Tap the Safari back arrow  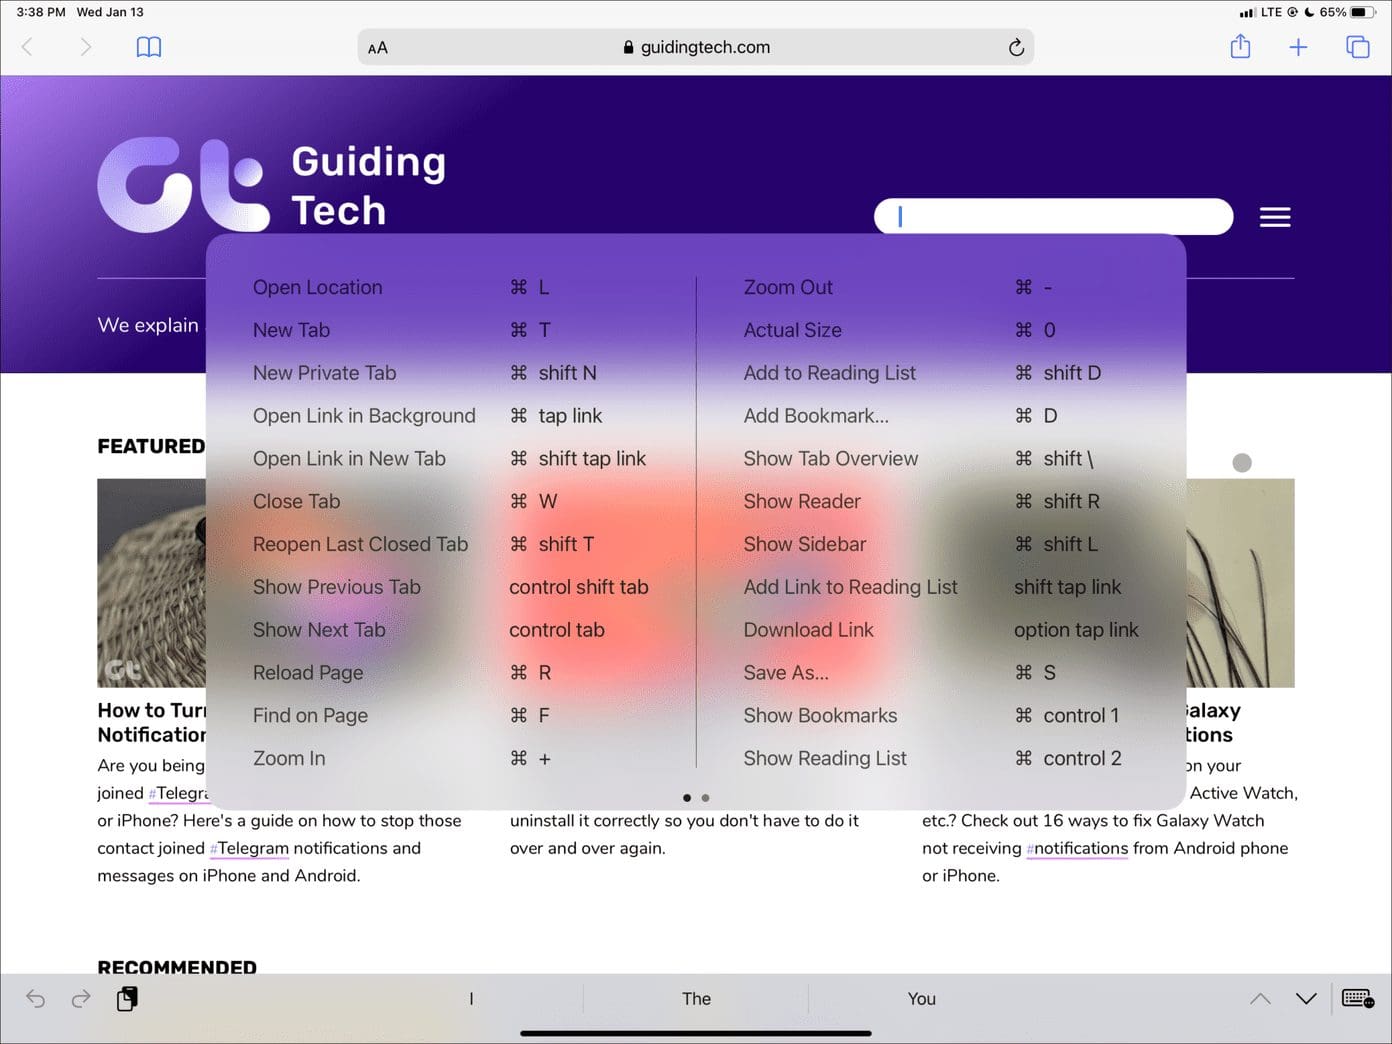[28, 47]
